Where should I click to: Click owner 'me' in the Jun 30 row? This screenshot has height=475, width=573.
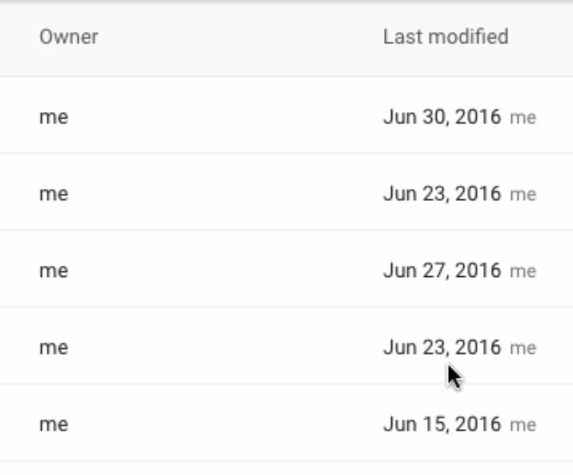54,118
